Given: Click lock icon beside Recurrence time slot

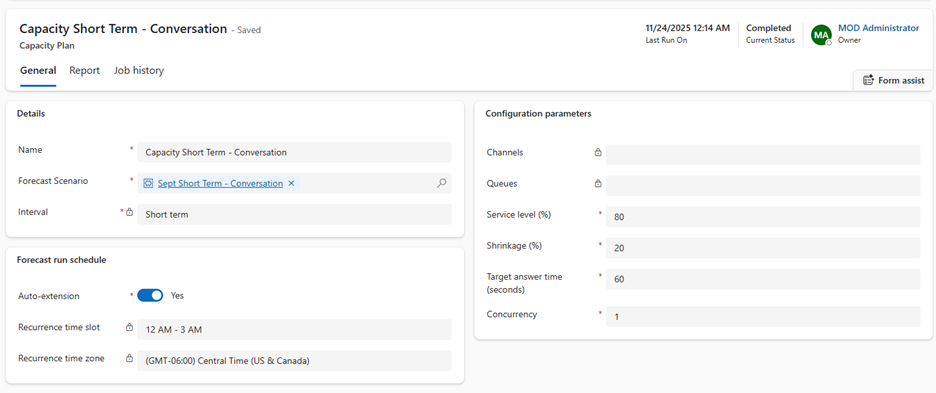Looking at the screenshot, I should tap(130, 327).
